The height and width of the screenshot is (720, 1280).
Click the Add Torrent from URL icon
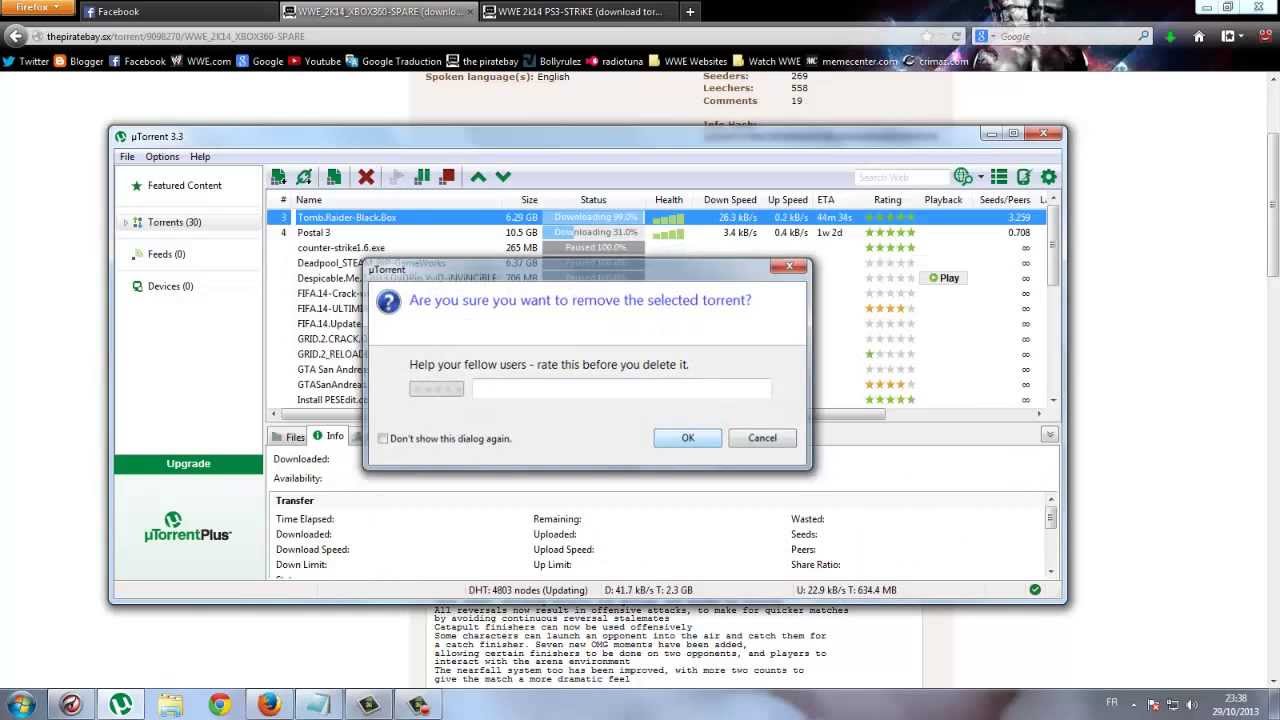point(304,177)
